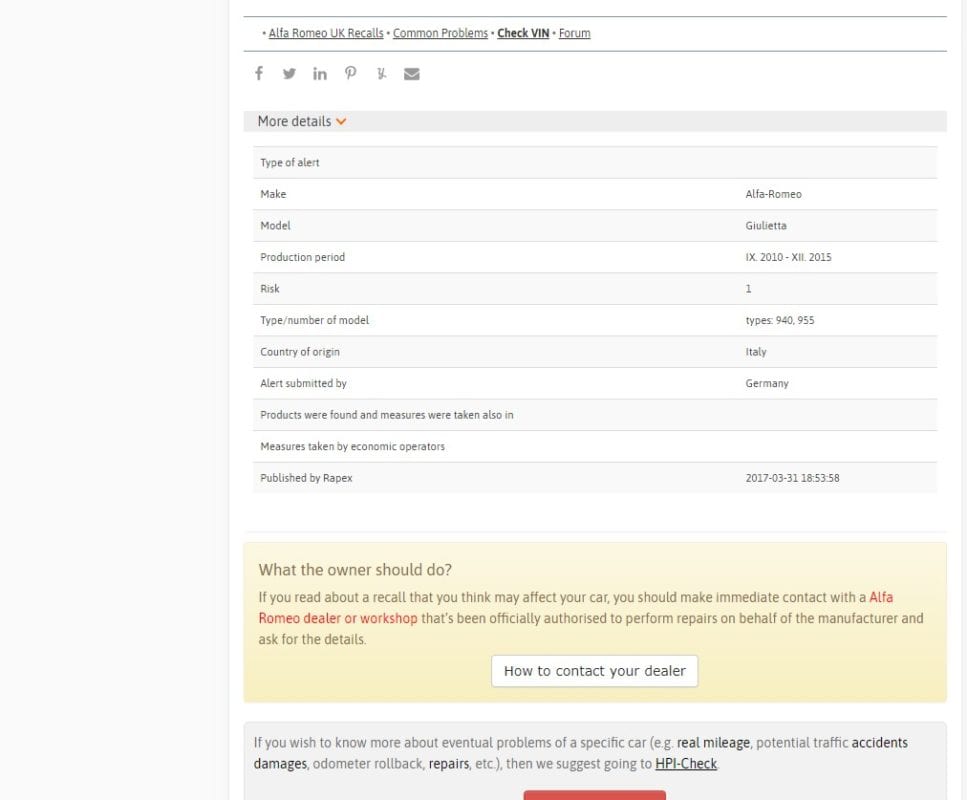Open Alfa Romeo UK Recalls link
The width and height of the screenshot is (967, 800).
[326, 33]
